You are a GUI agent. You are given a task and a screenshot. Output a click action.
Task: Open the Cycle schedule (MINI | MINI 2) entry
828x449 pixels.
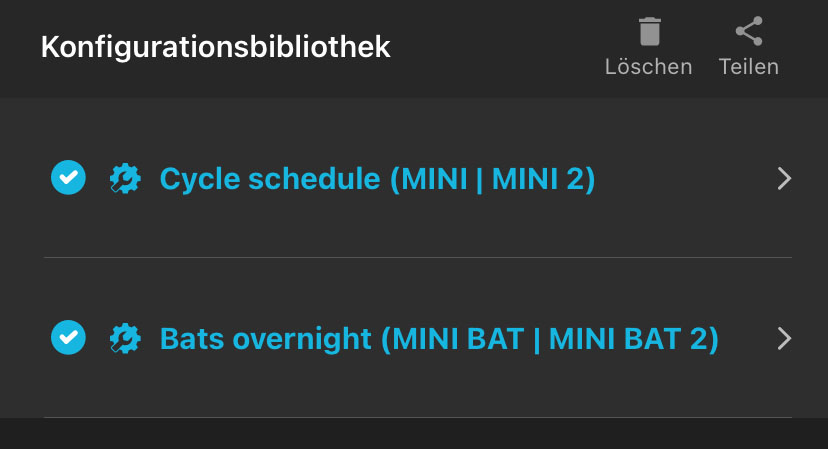coord(377,179)
